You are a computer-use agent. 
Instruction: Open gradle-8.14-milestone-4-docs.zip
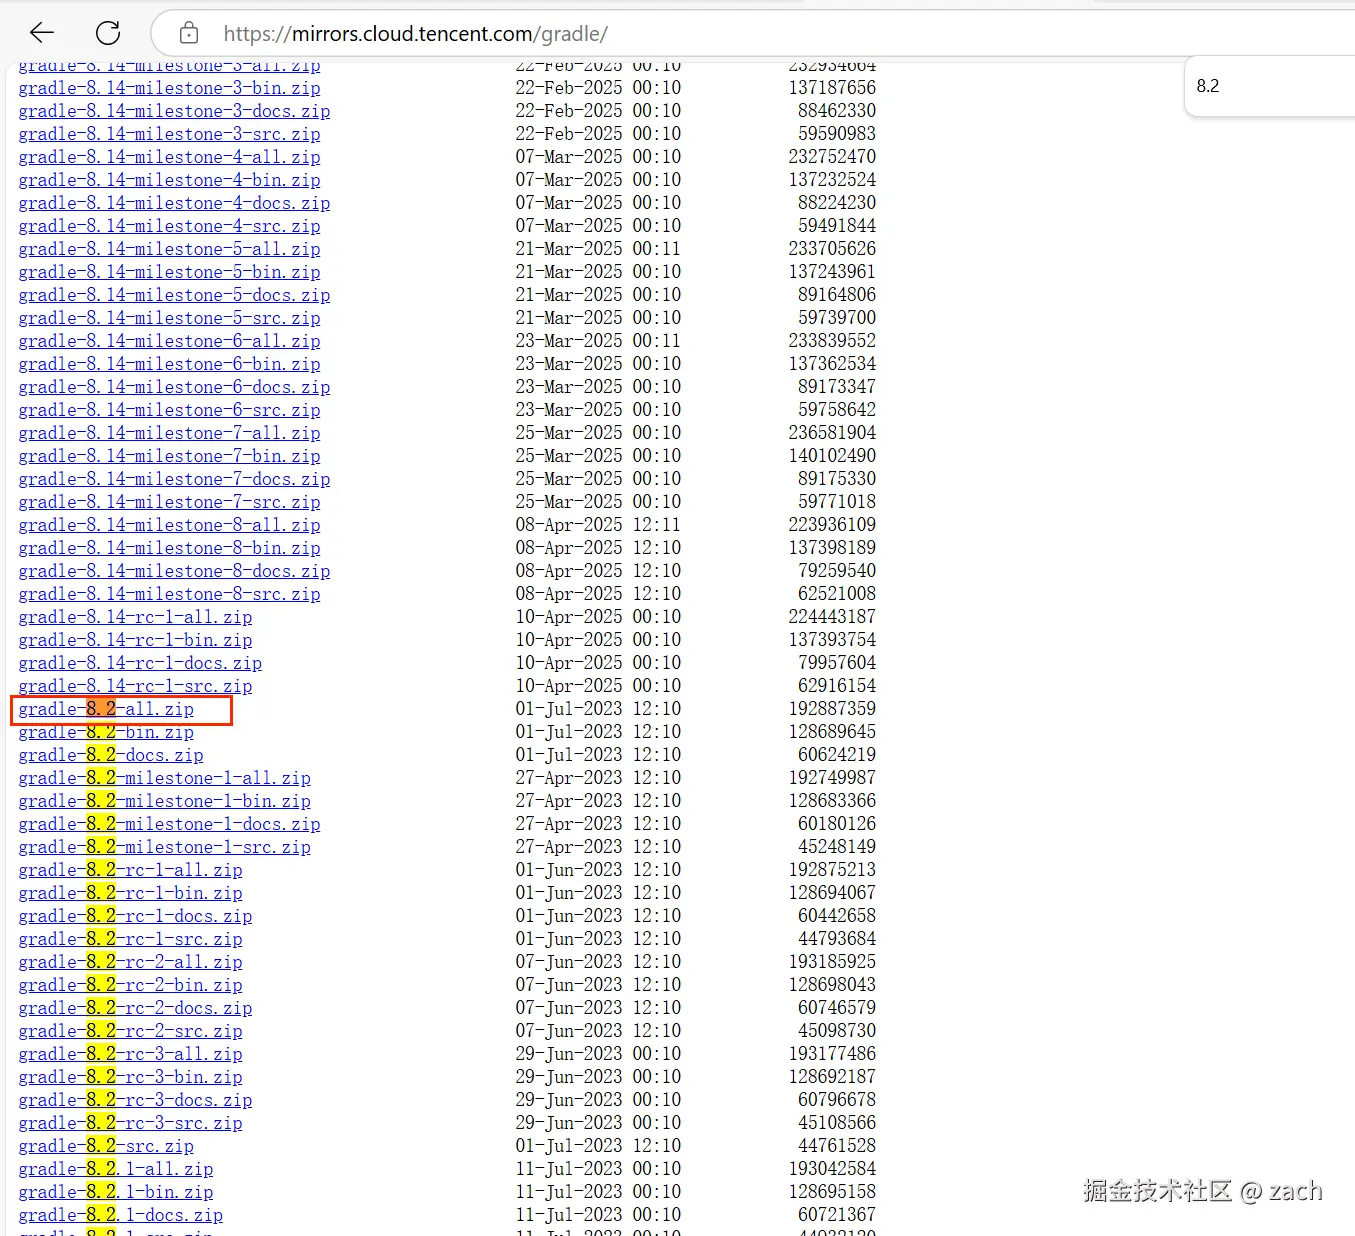[174, 203]
